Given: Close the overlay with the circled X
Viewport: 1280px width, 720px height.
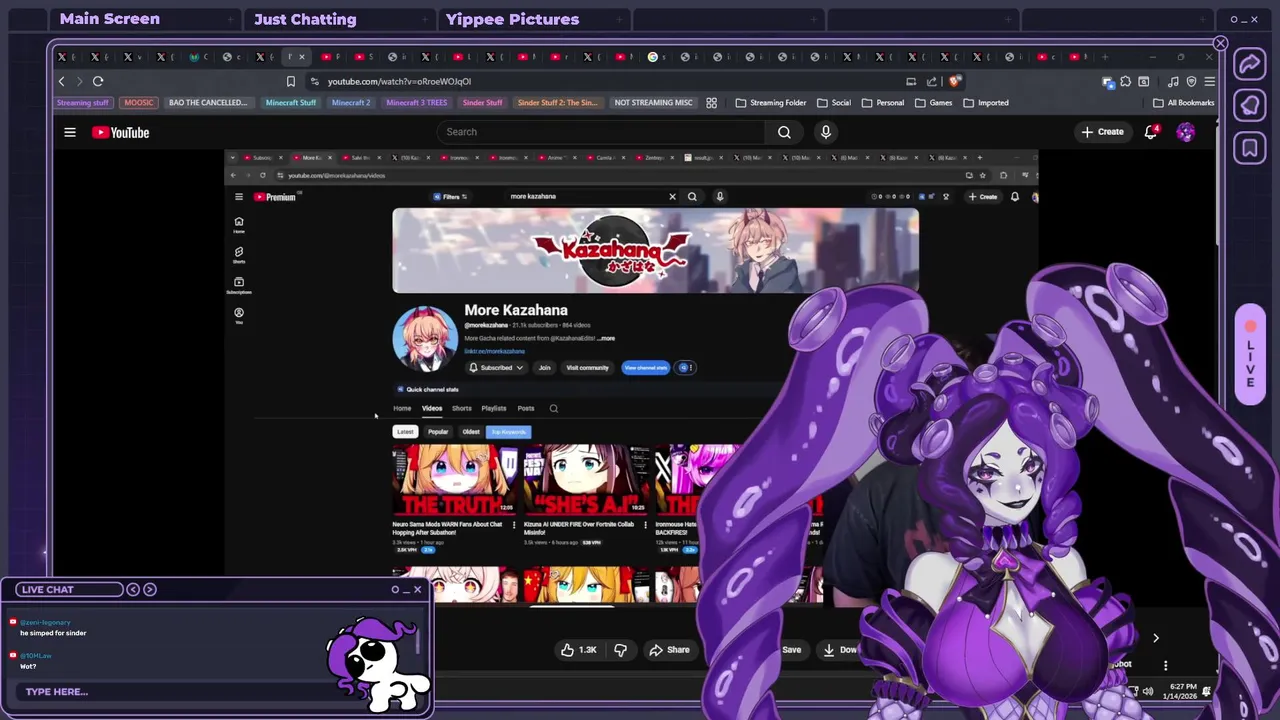Looking at the screenshot, I should [x=1220, y=43].
